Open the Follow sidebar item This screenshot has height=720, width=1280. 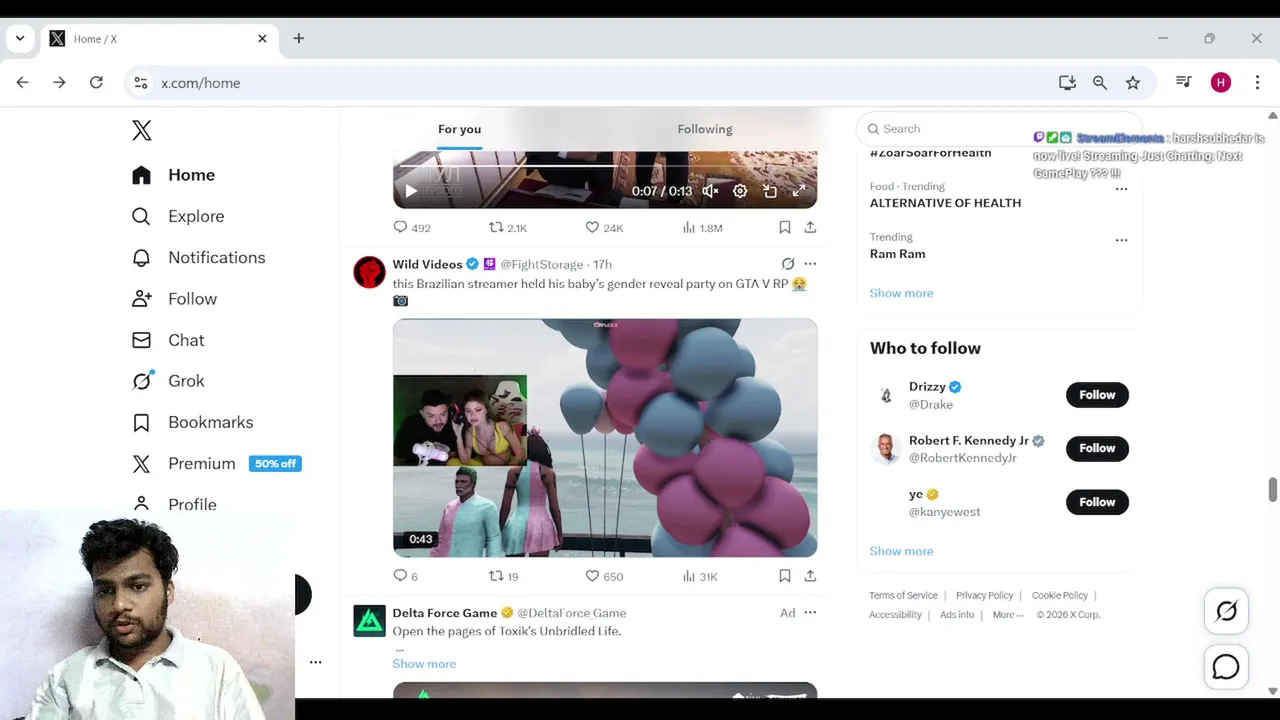[x=174, y=299]
